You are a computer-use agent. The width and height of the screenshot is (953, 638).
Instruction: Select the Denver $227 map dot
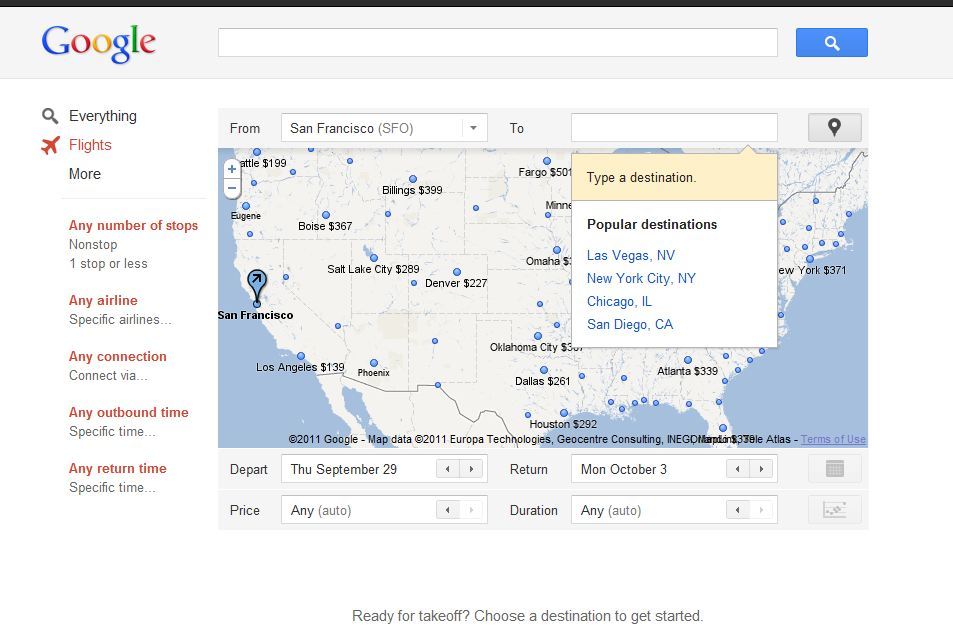[457, 272]
